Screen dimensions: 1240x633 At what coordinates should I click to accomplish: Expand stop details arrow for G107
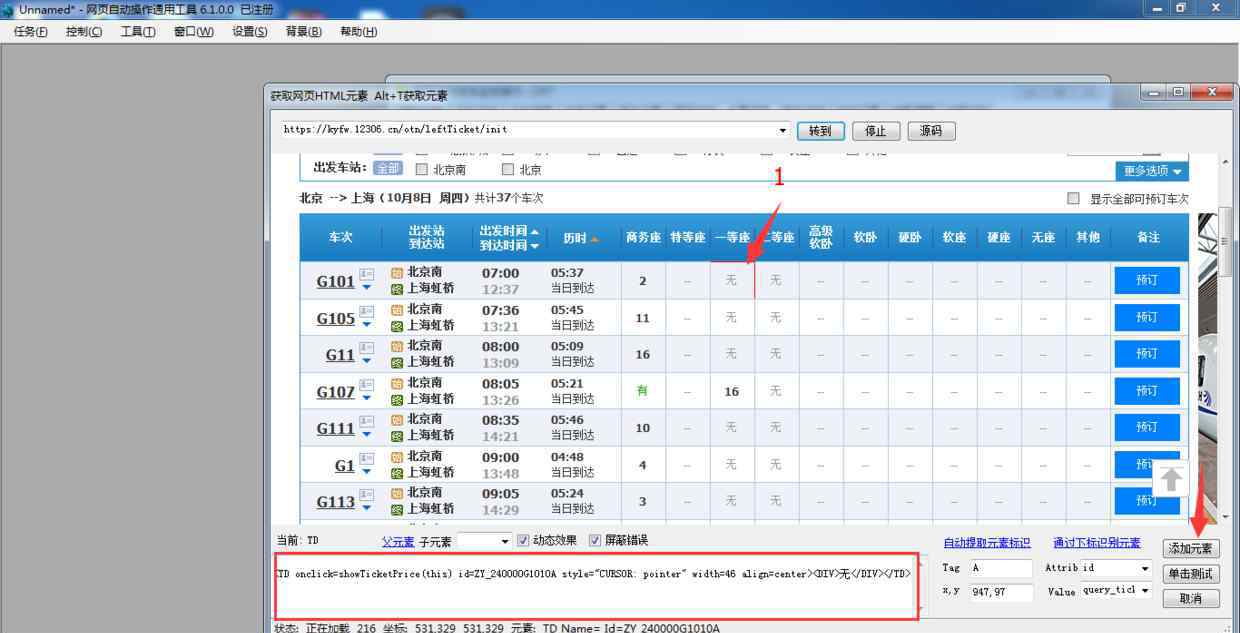pos(366,398)
